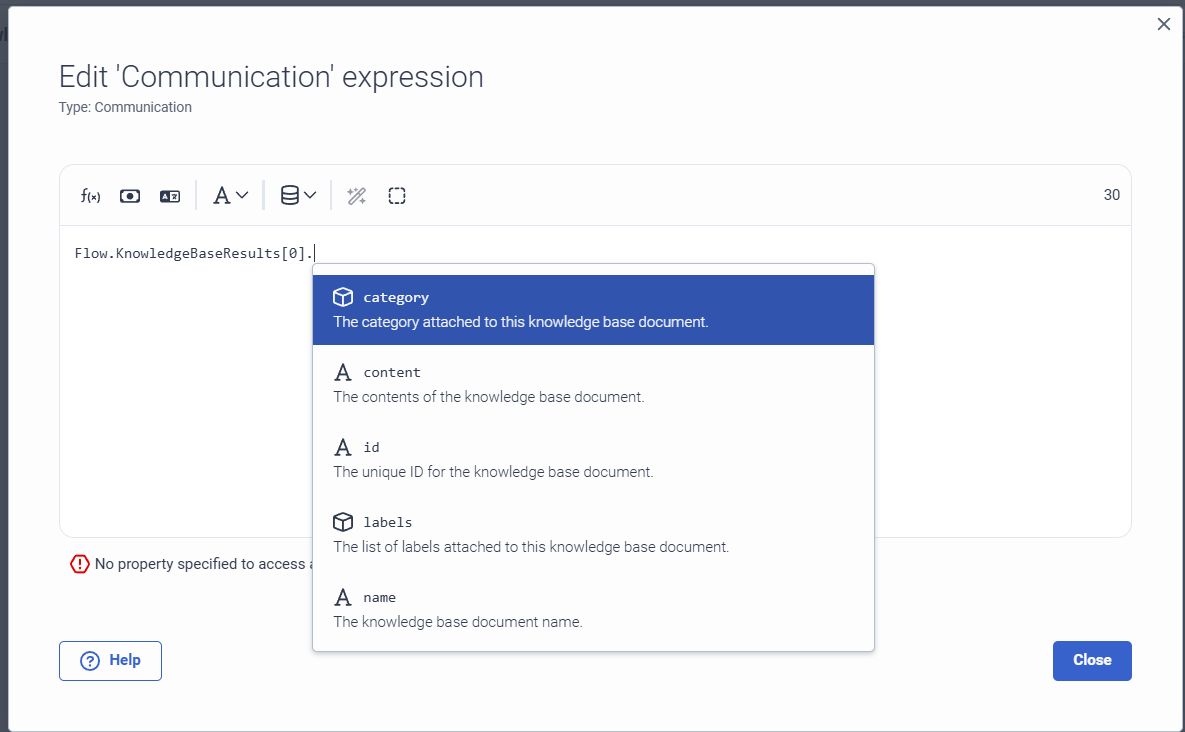Open the database toolbar dropdown
The width and height of the screenshot is (1185, 732).
click(298, 196)
